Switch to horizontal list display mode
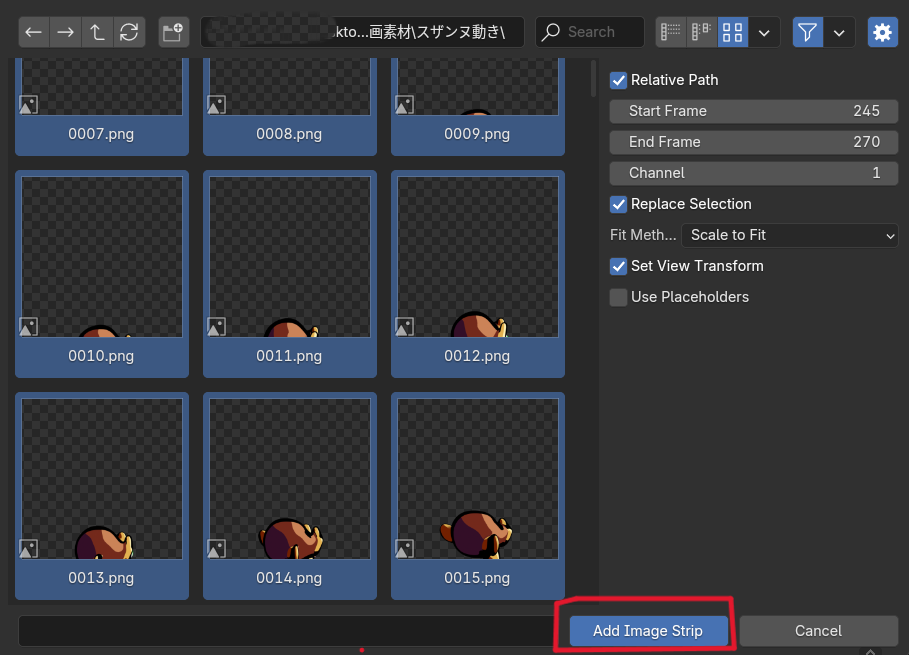 [702, 32]
